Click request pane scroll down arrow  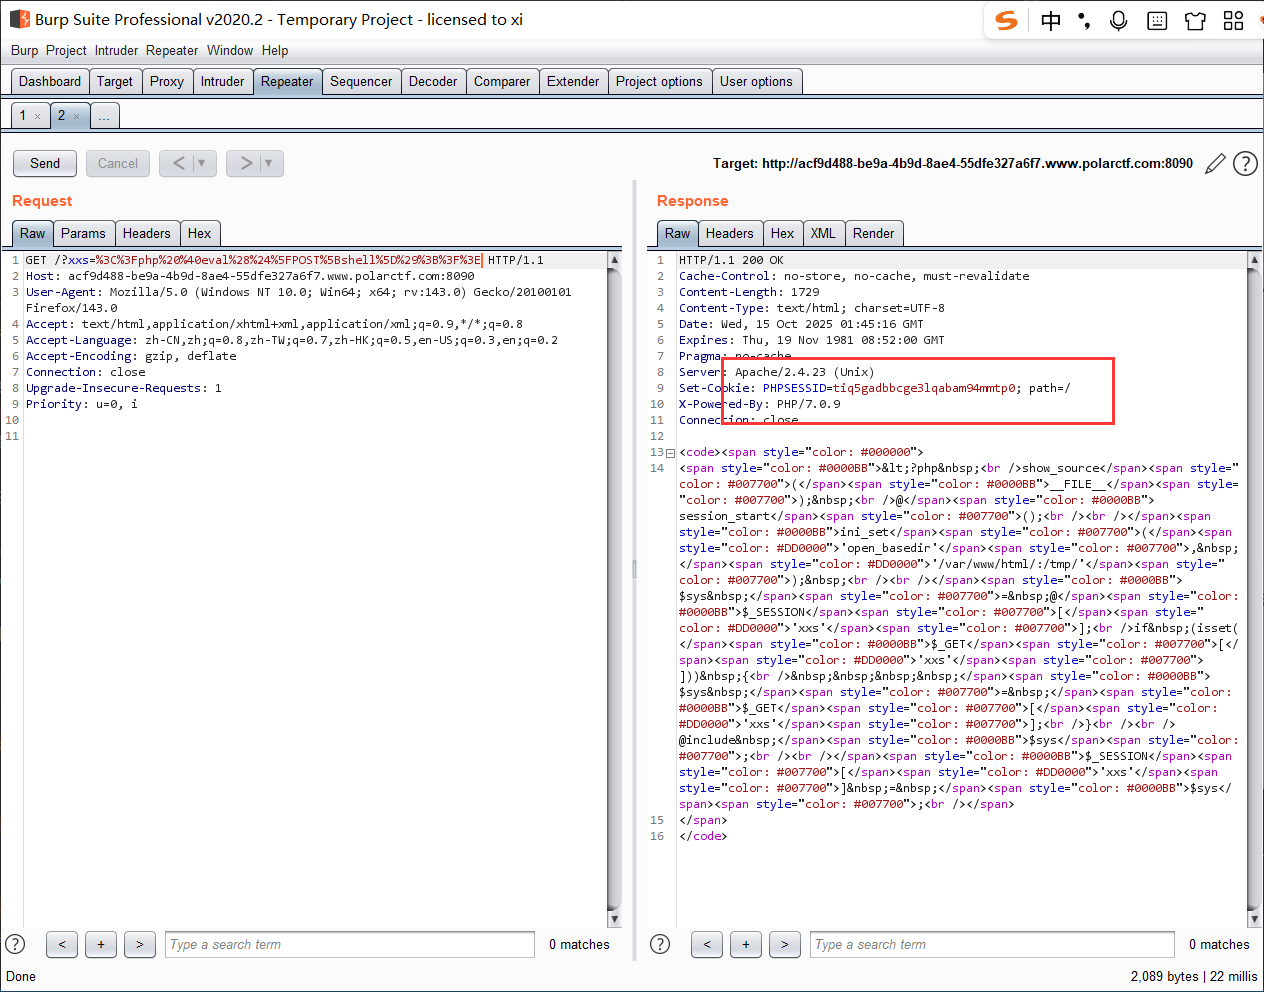[614, 919]
